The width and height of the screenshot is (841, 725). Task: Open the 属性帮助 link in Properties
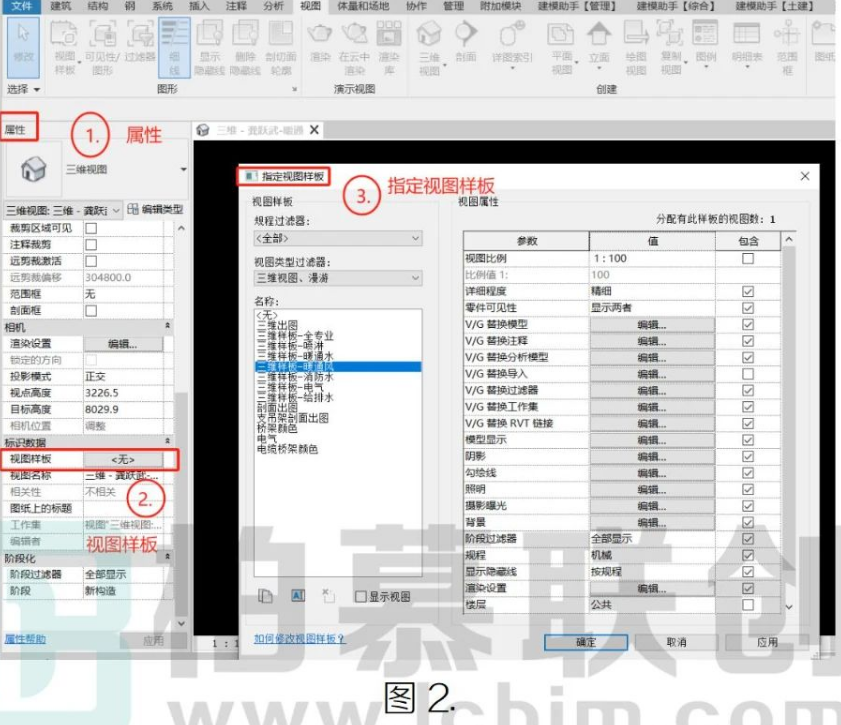coord(25,639)
